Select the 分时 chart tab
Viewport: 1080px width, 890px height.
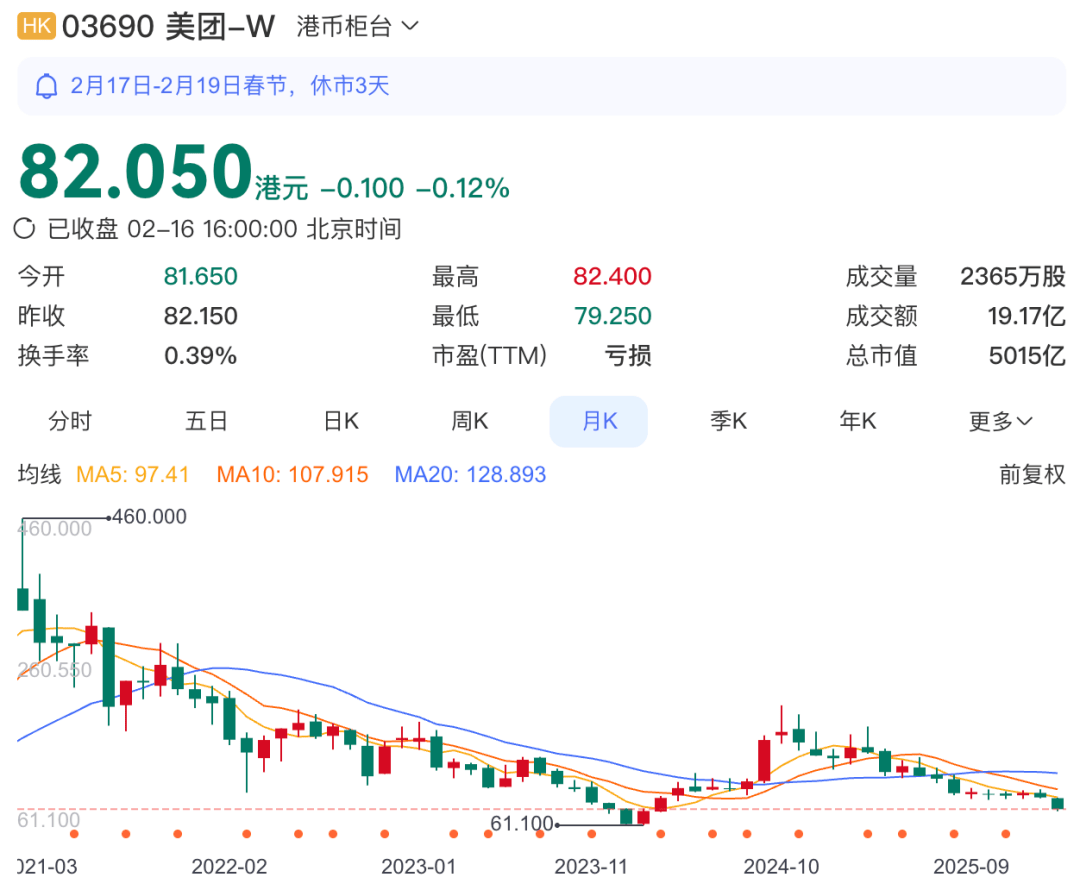pyautogui.click(x=70, y=421)
